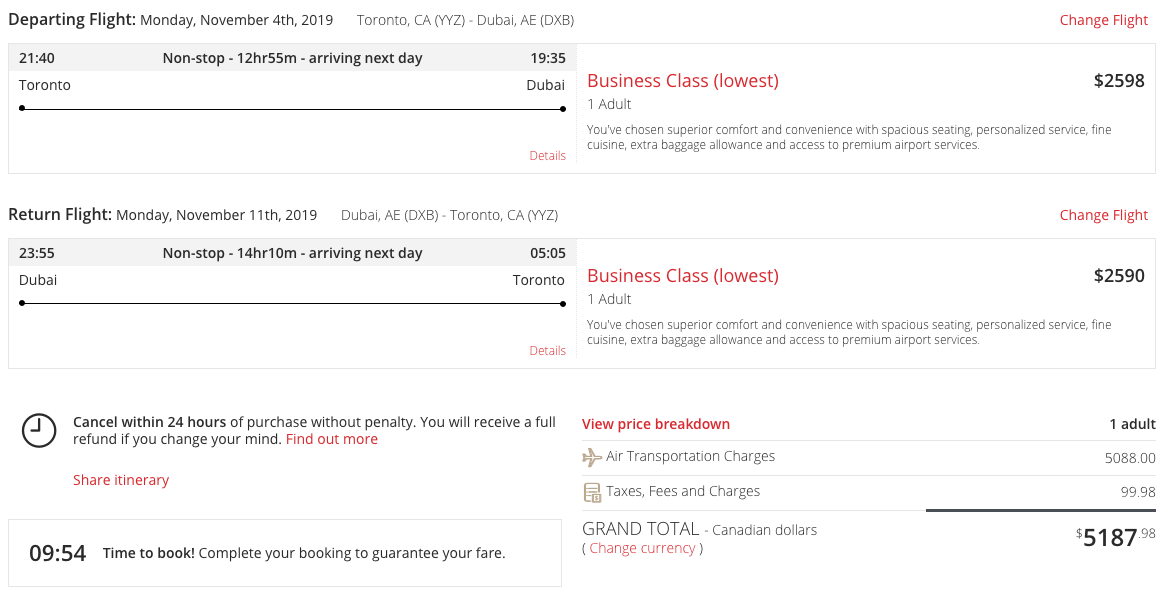Open Details for the Dubai to Toronto flight
1167x616 pixels.
click(x=547, y=351)
